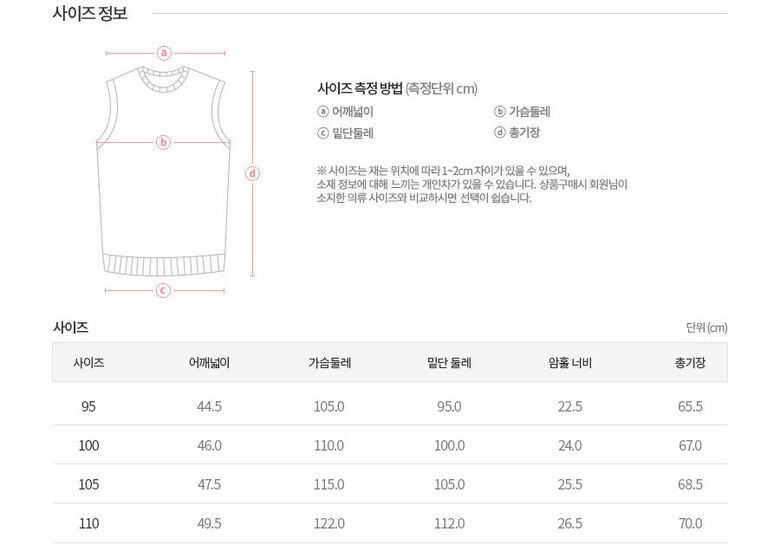Select the ⓓ 총기장 legend icon
This screenshot has width=780, height=551.
500,133
